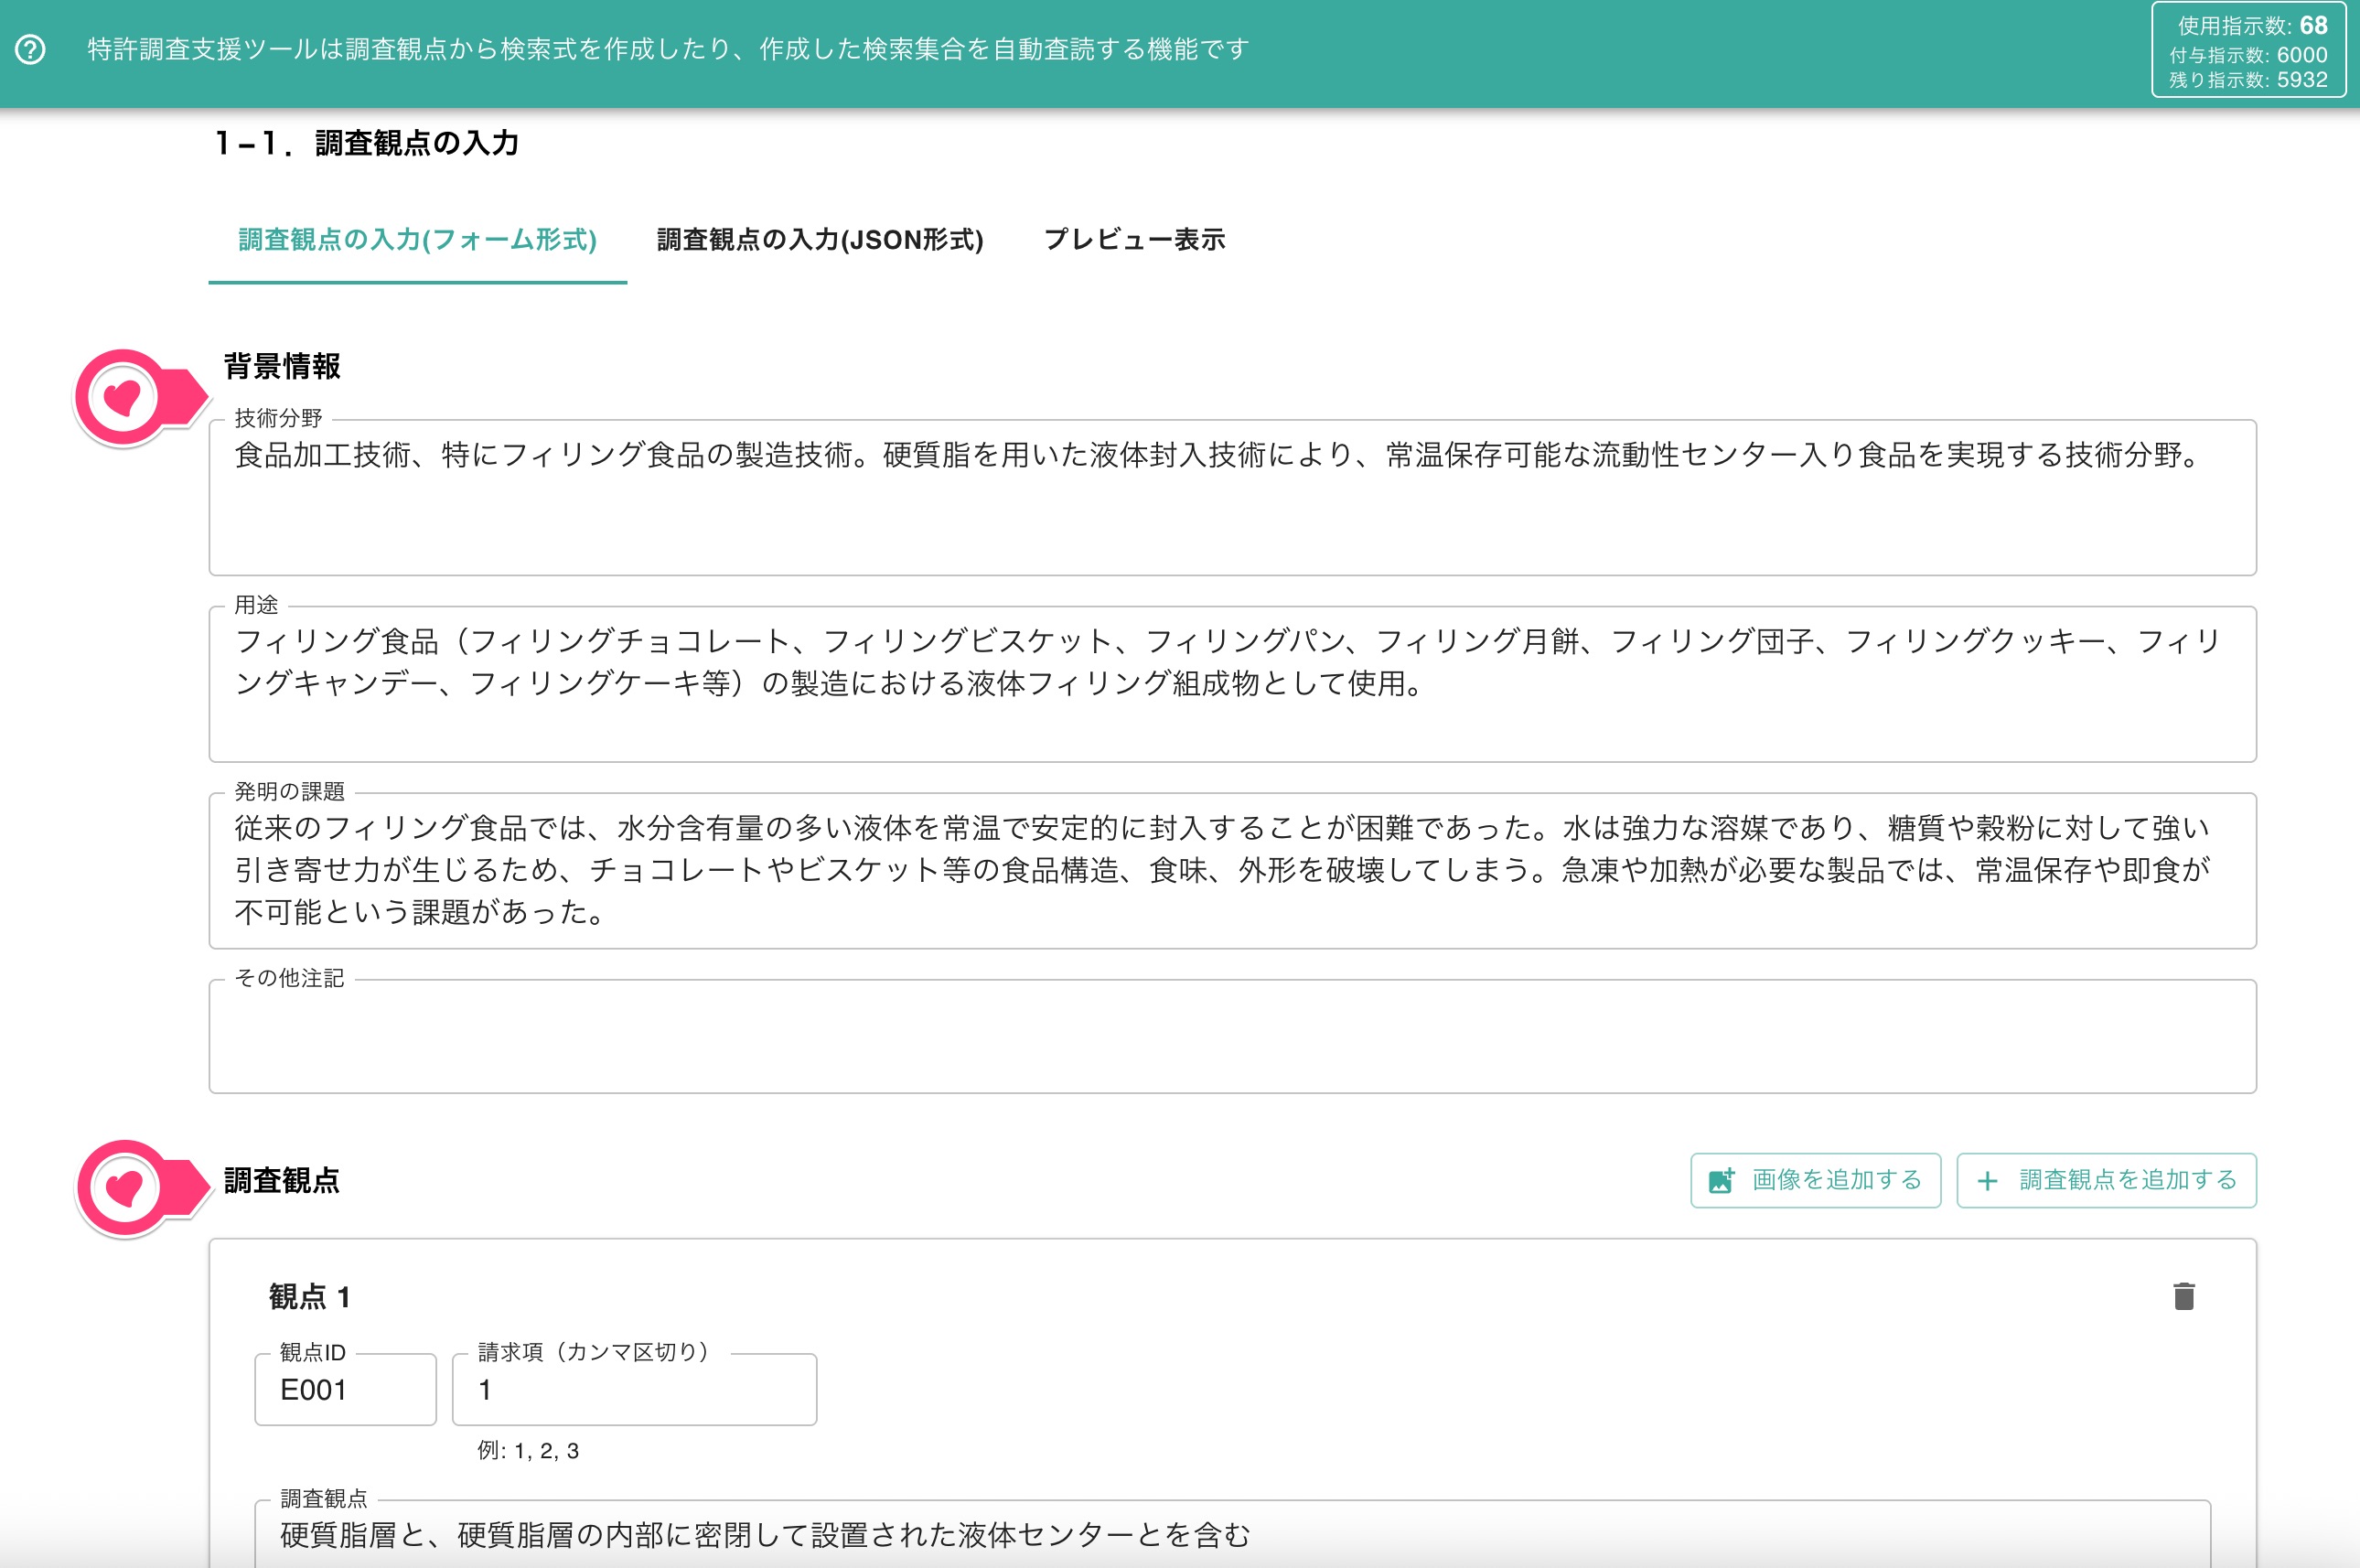The height and width of the screenshot is (1568, 2360).
Task: Click the help question mark icon
Action: [30, 49]
